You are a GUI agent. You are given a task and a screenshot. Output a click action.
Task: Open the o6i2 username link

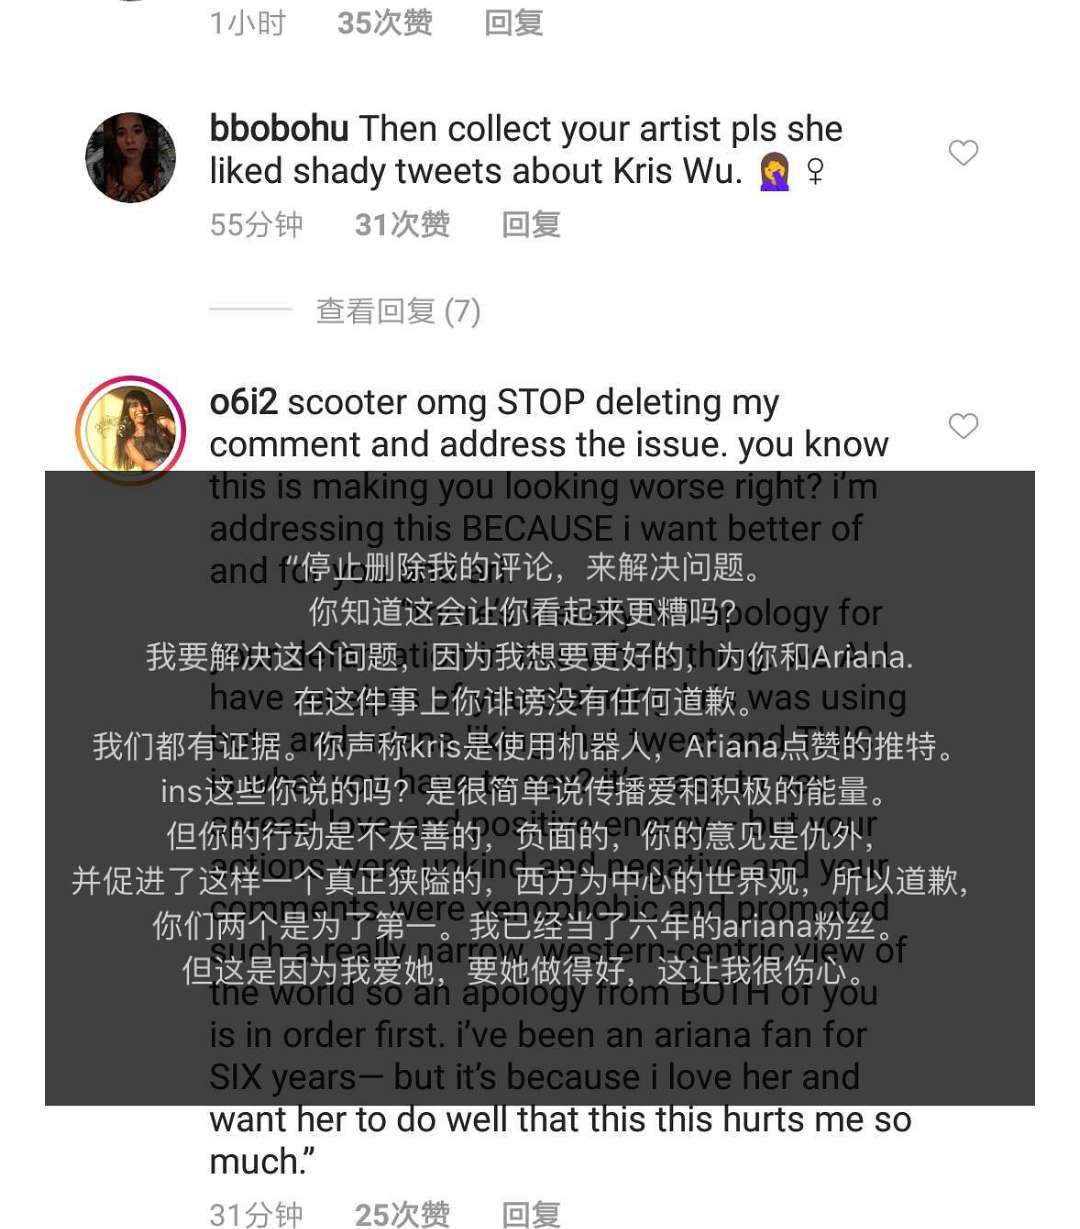243,402
